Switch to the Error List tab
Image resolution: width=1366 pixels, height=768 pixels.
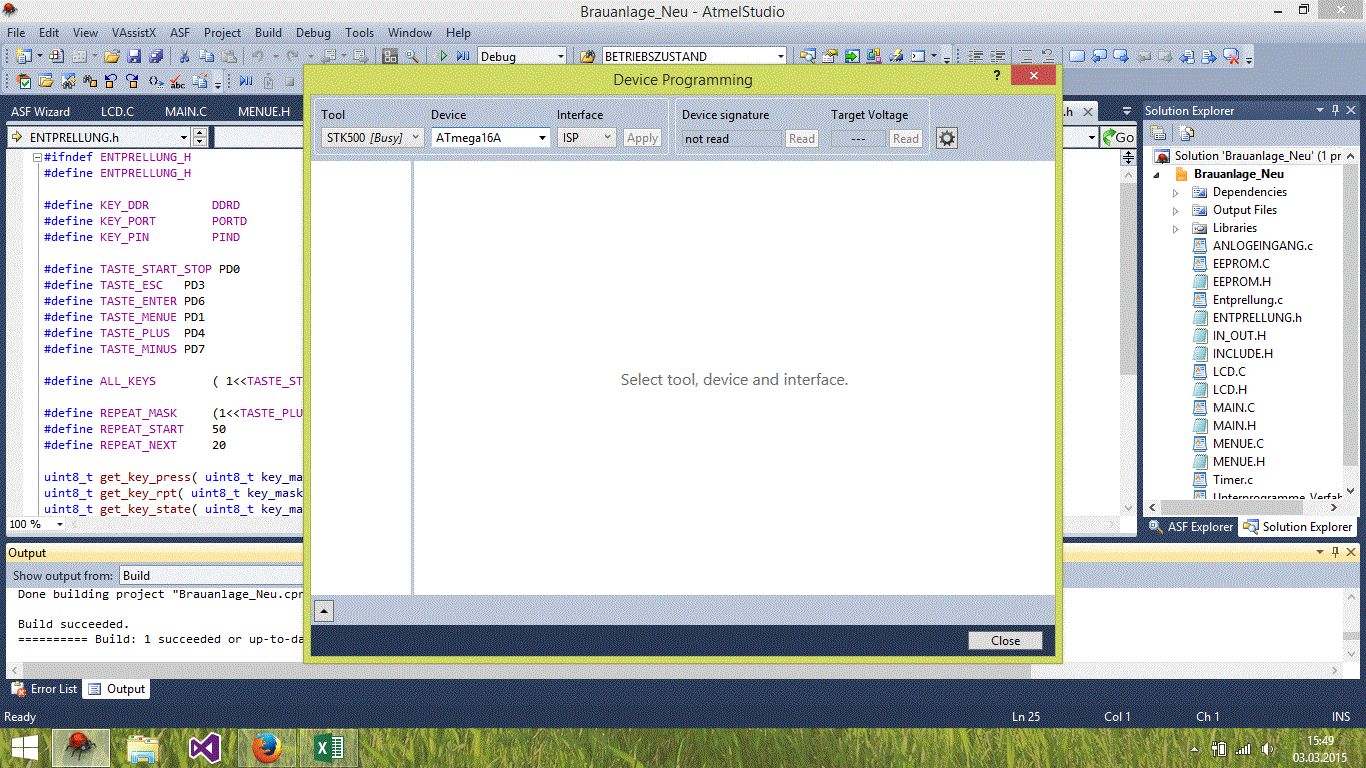44,688
